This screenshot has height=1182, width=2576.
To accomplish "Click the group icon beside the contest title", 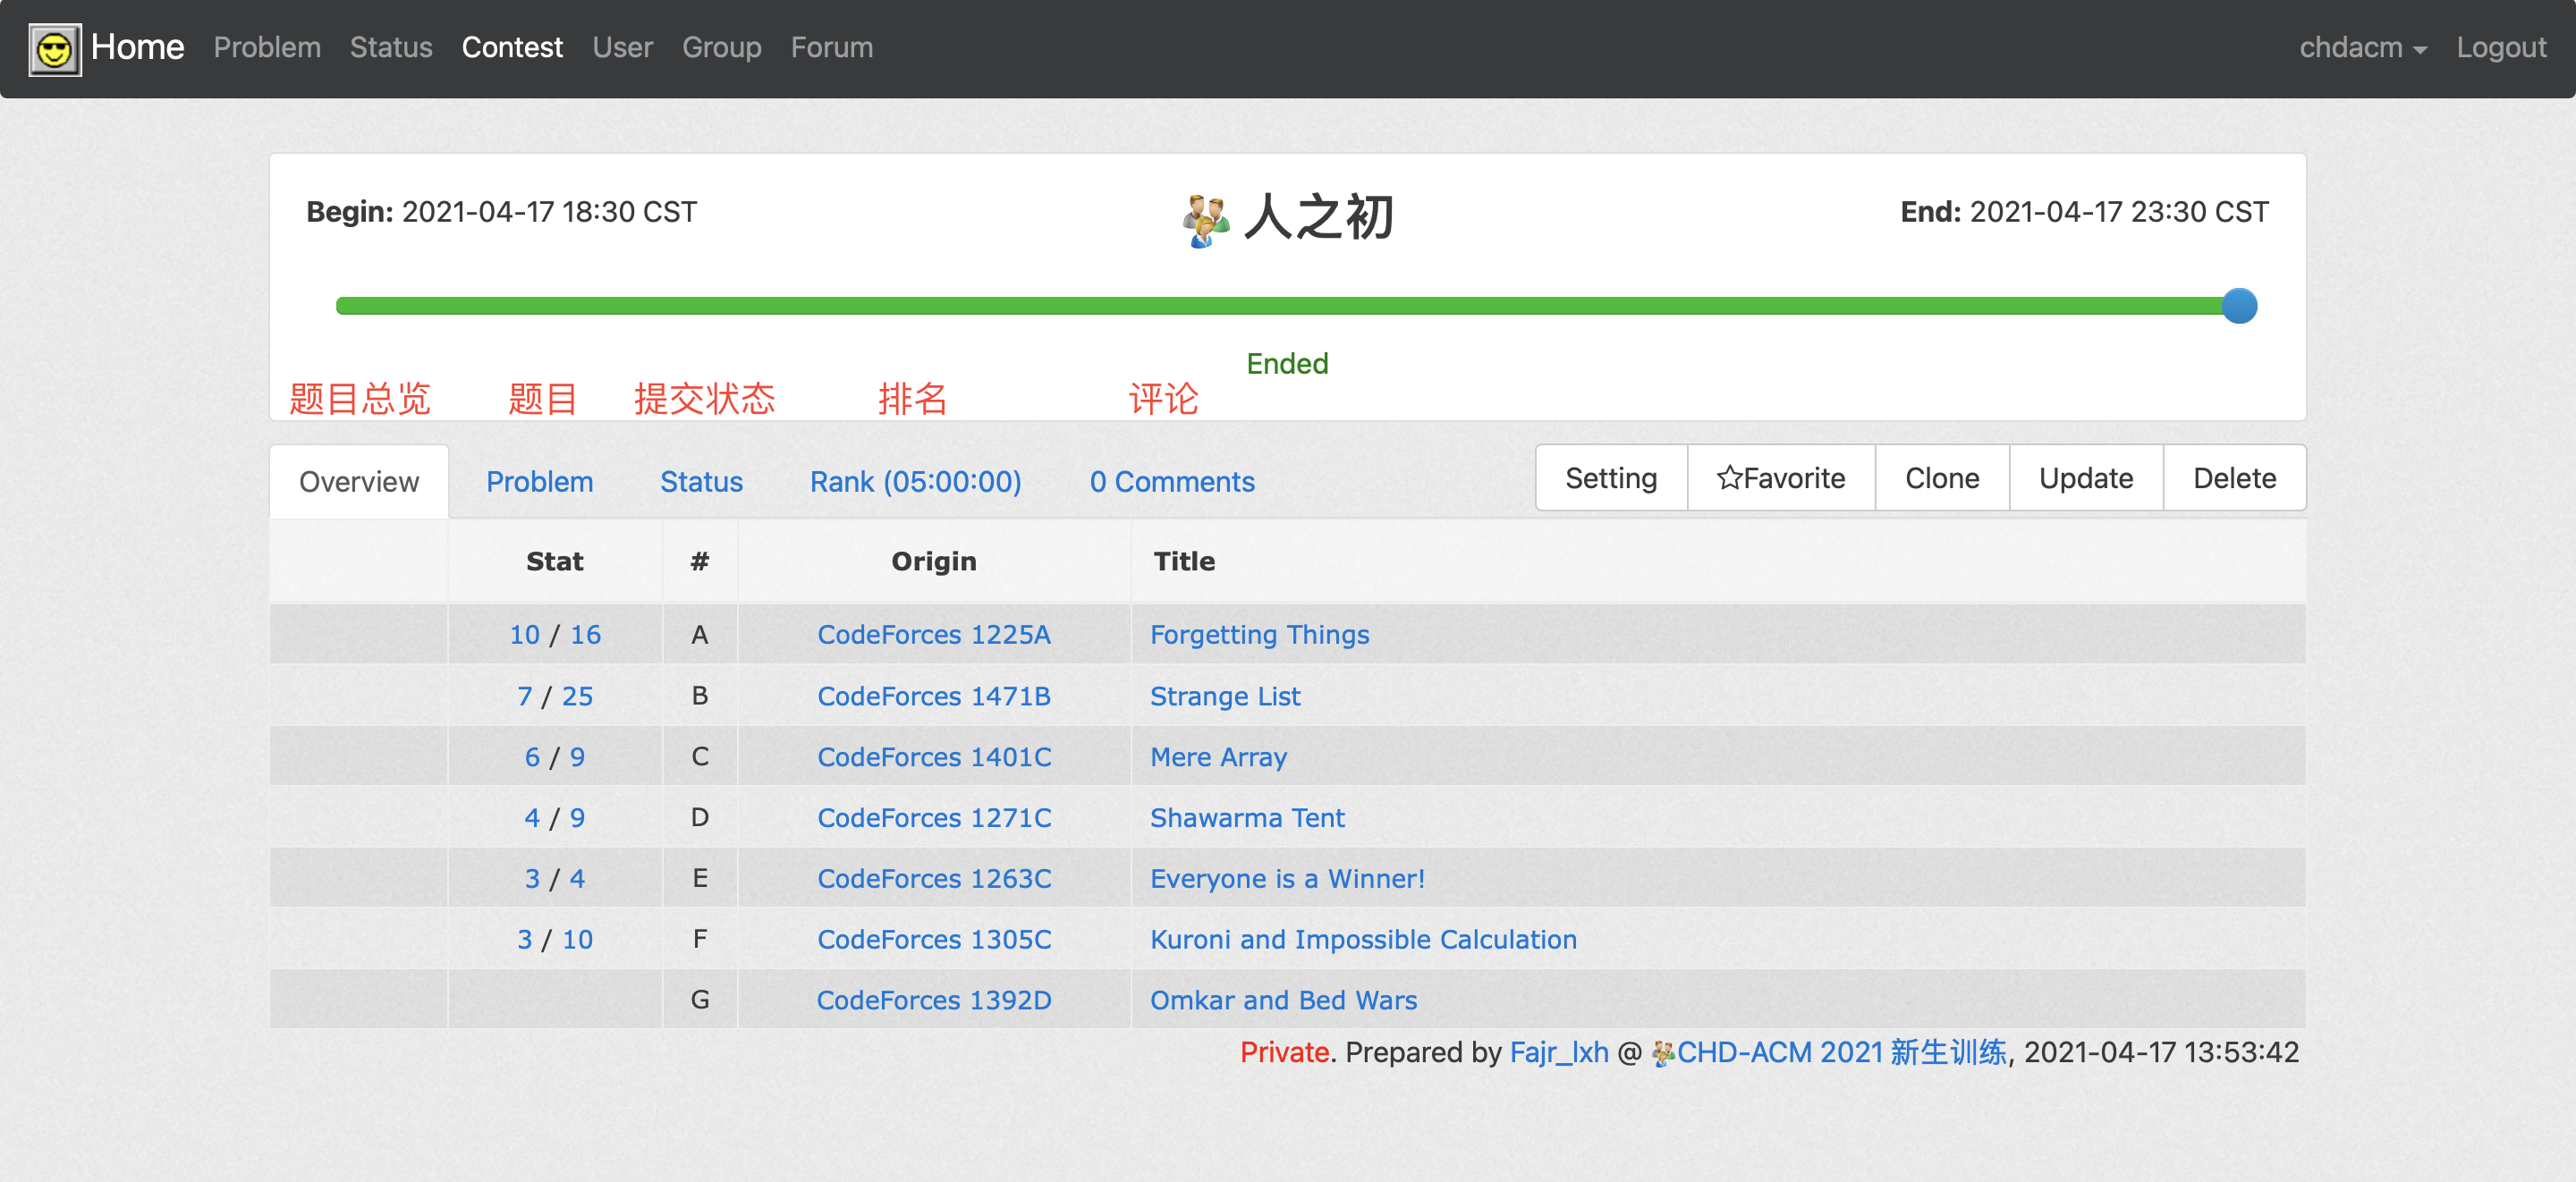I will (x=1205, y=219).
